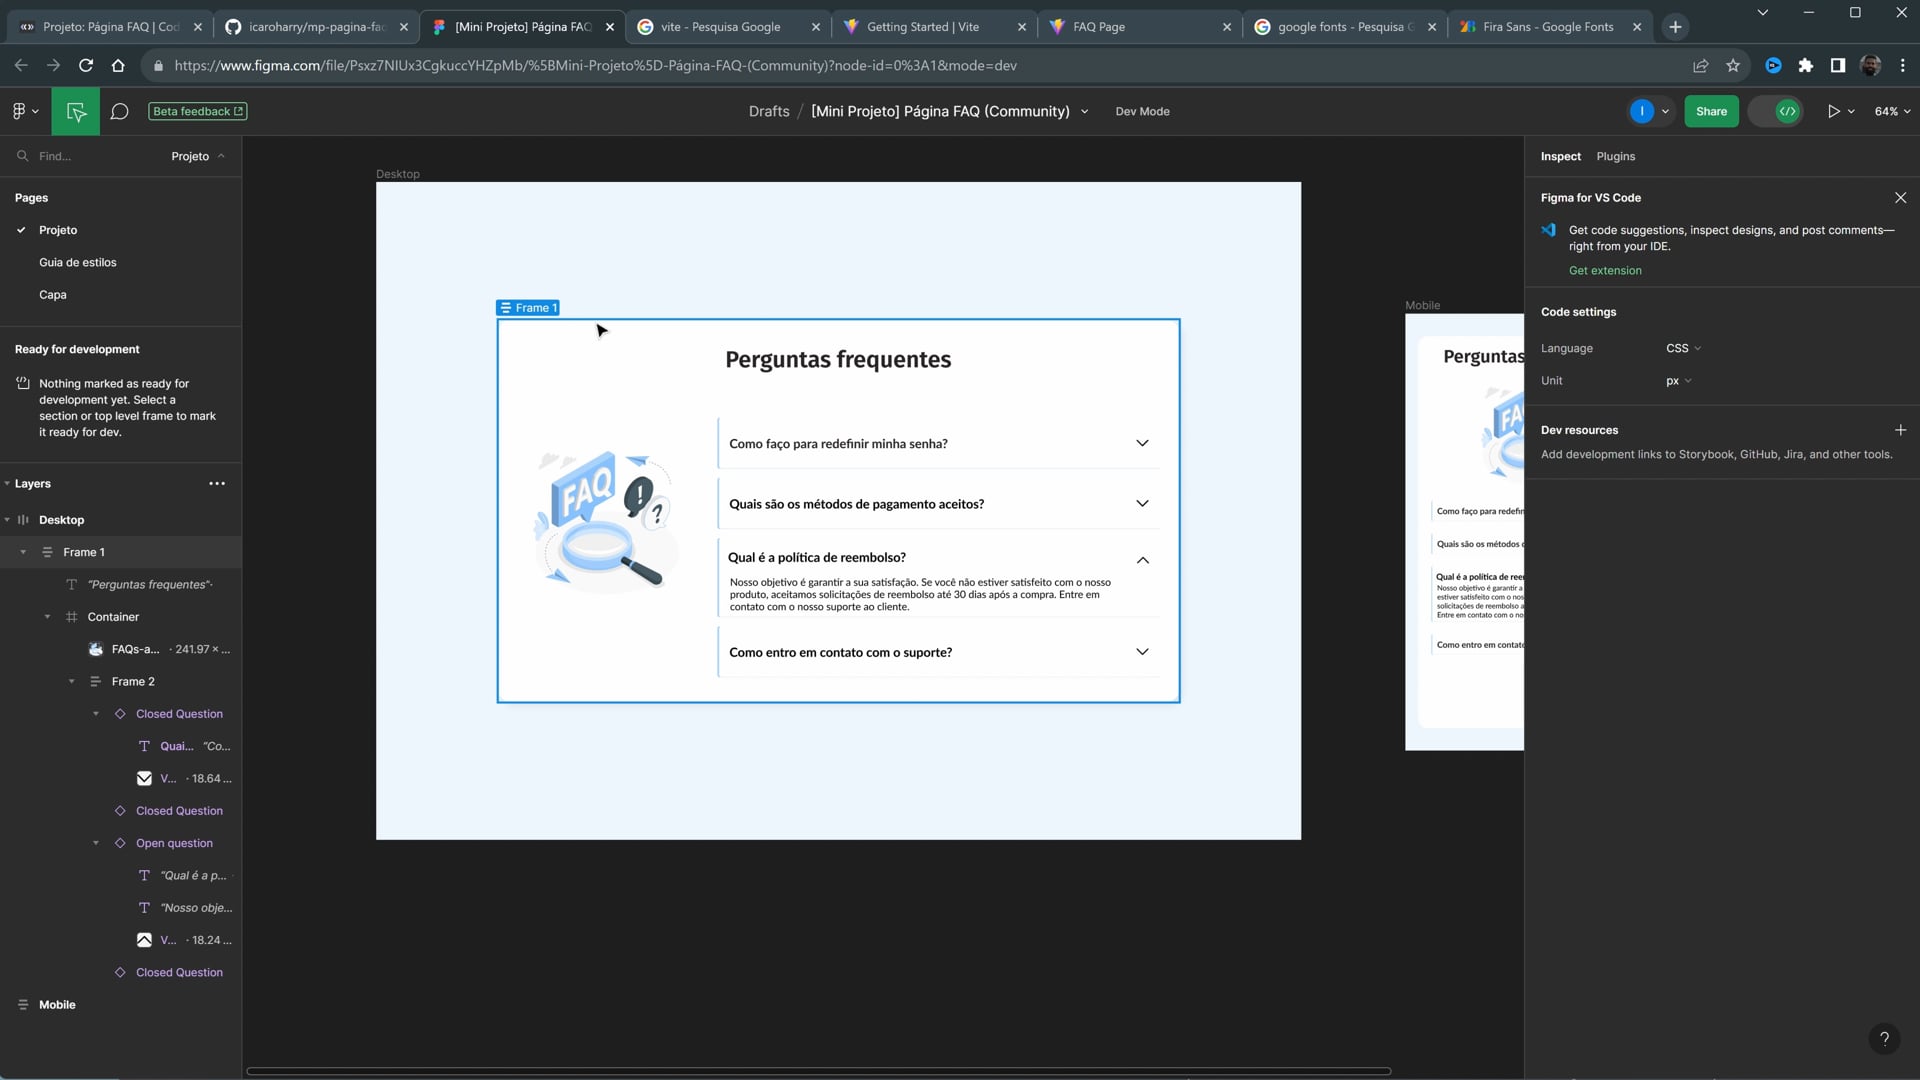Image resolution: width=1920 pixels, height=1080 pixels.
Task: Open the 64% zoom level dropdown
Action: click(1892, 111)
